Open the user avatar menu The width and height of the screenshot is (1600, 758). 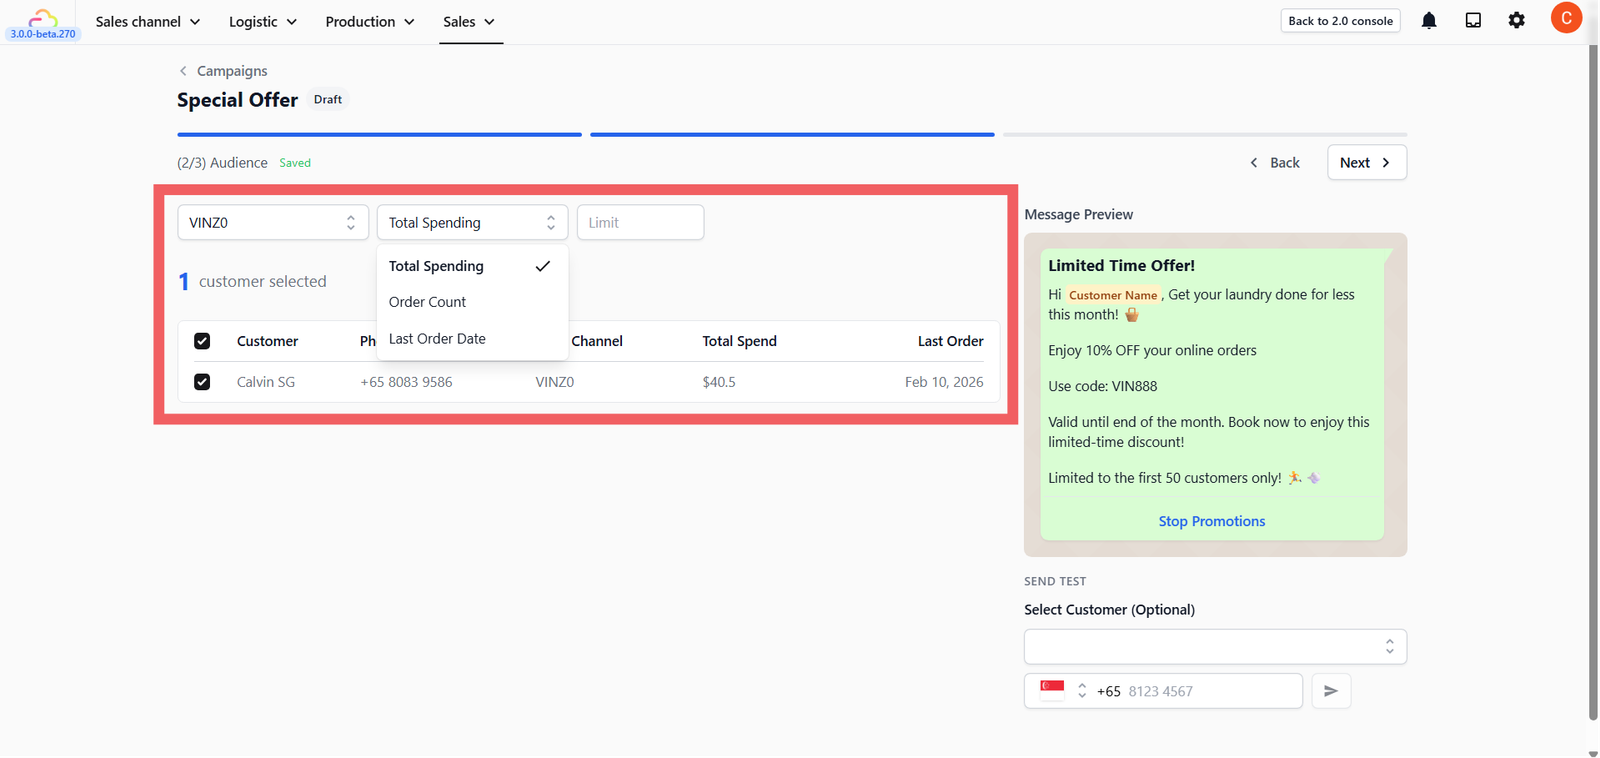pyautogui.click(x=1566, y=18)
